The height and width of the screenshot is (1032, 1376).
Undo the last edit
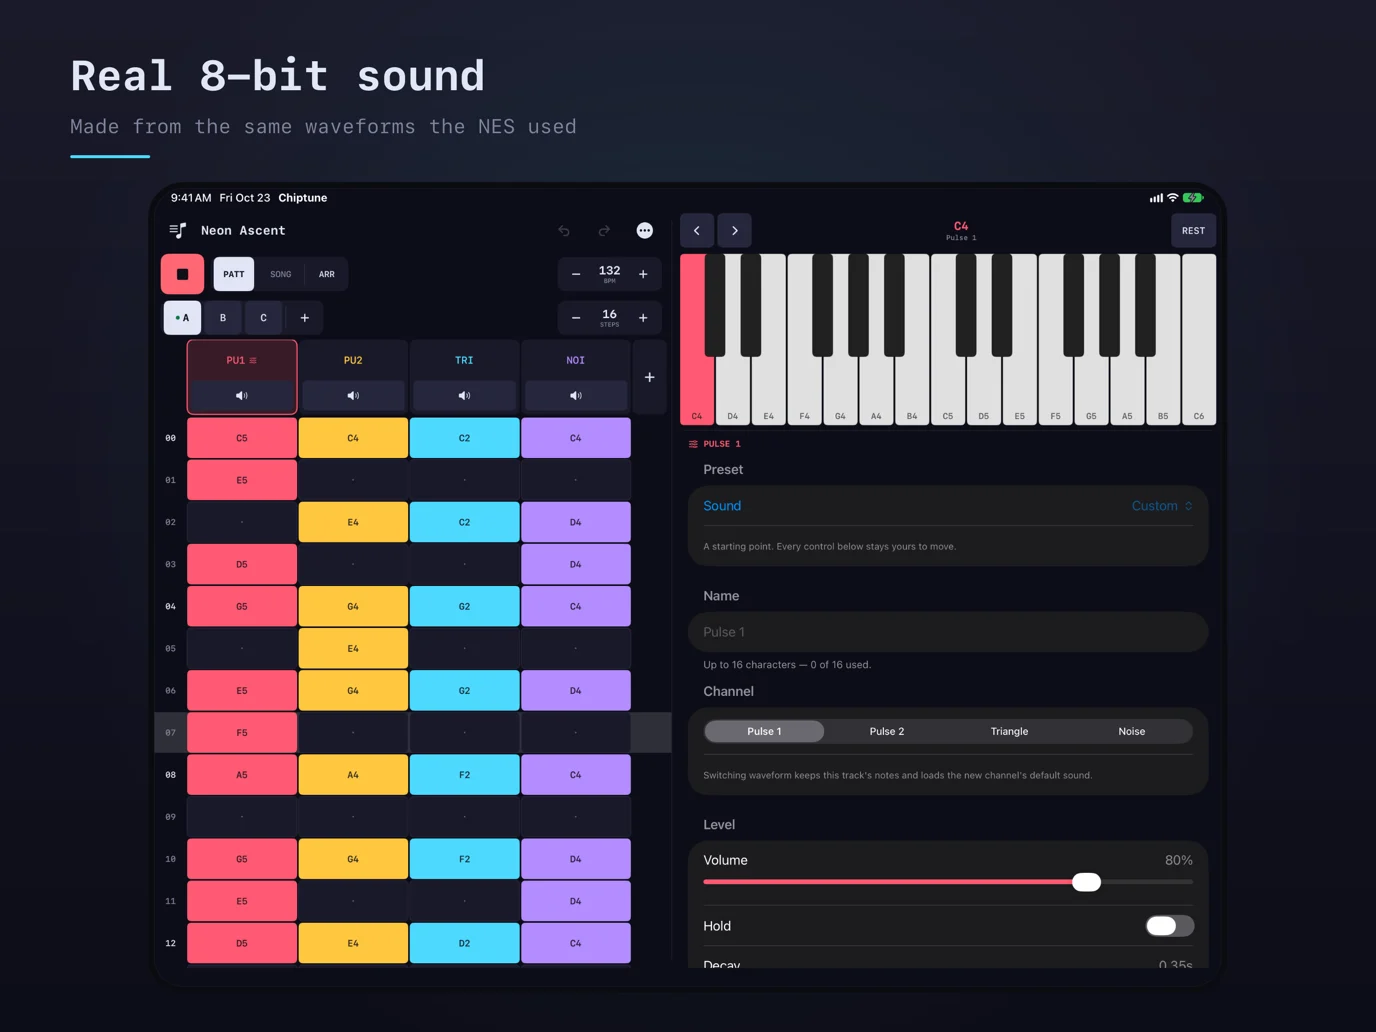pos(564,231)
